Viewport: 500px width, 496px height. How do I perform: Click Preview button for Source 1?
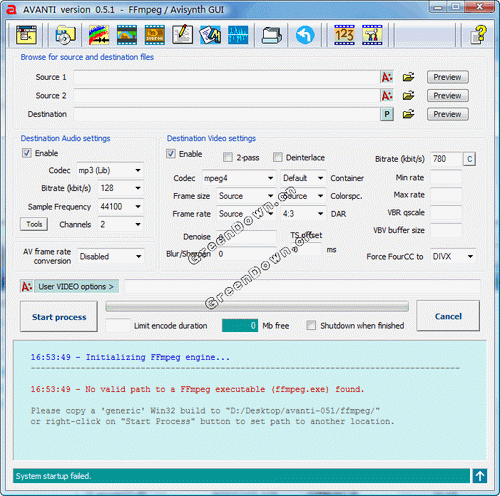pos(447,77)
